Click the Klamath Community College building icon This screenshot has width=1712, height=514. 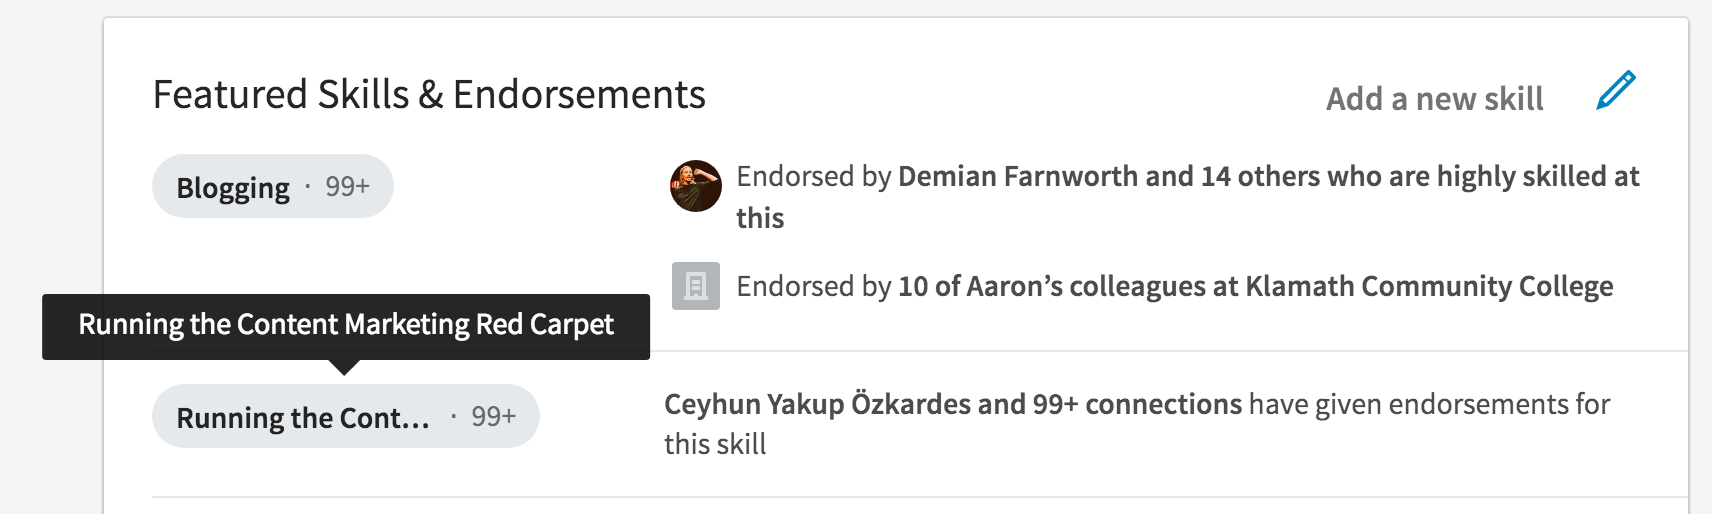(x=696, y=286)
